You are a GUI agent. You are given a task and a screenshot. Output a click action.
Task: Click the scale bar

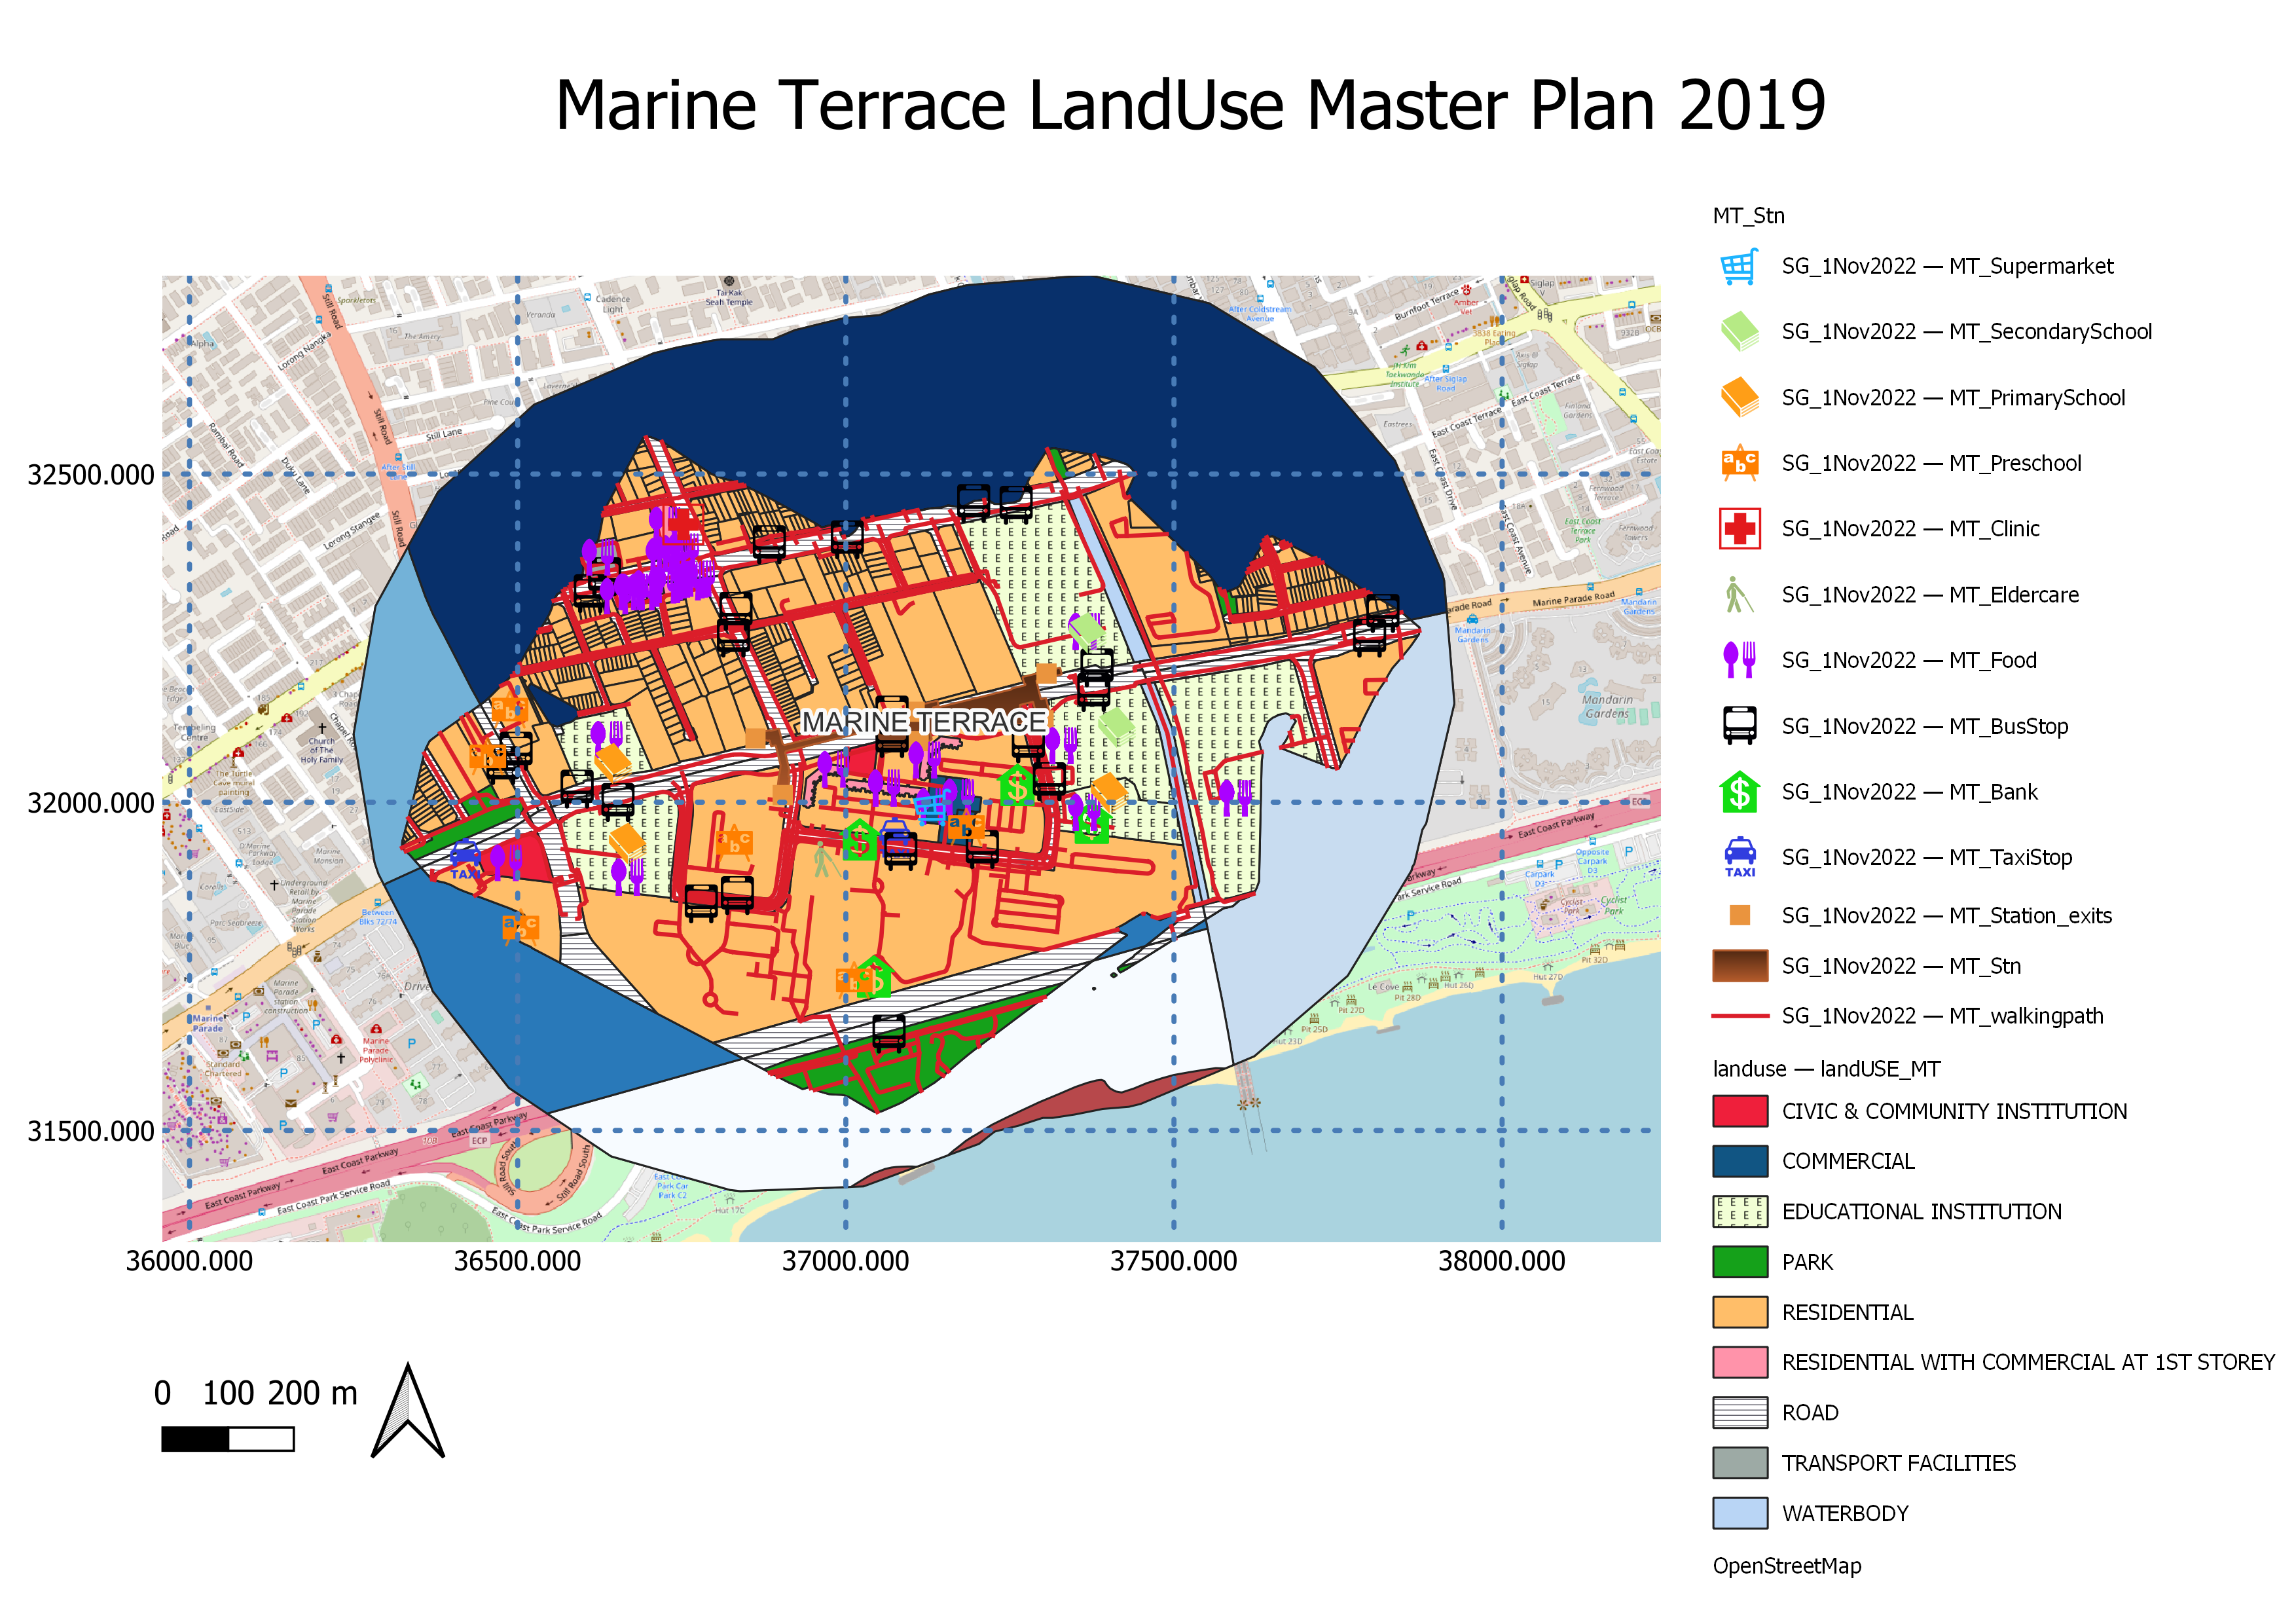(x=227, y=1439)
